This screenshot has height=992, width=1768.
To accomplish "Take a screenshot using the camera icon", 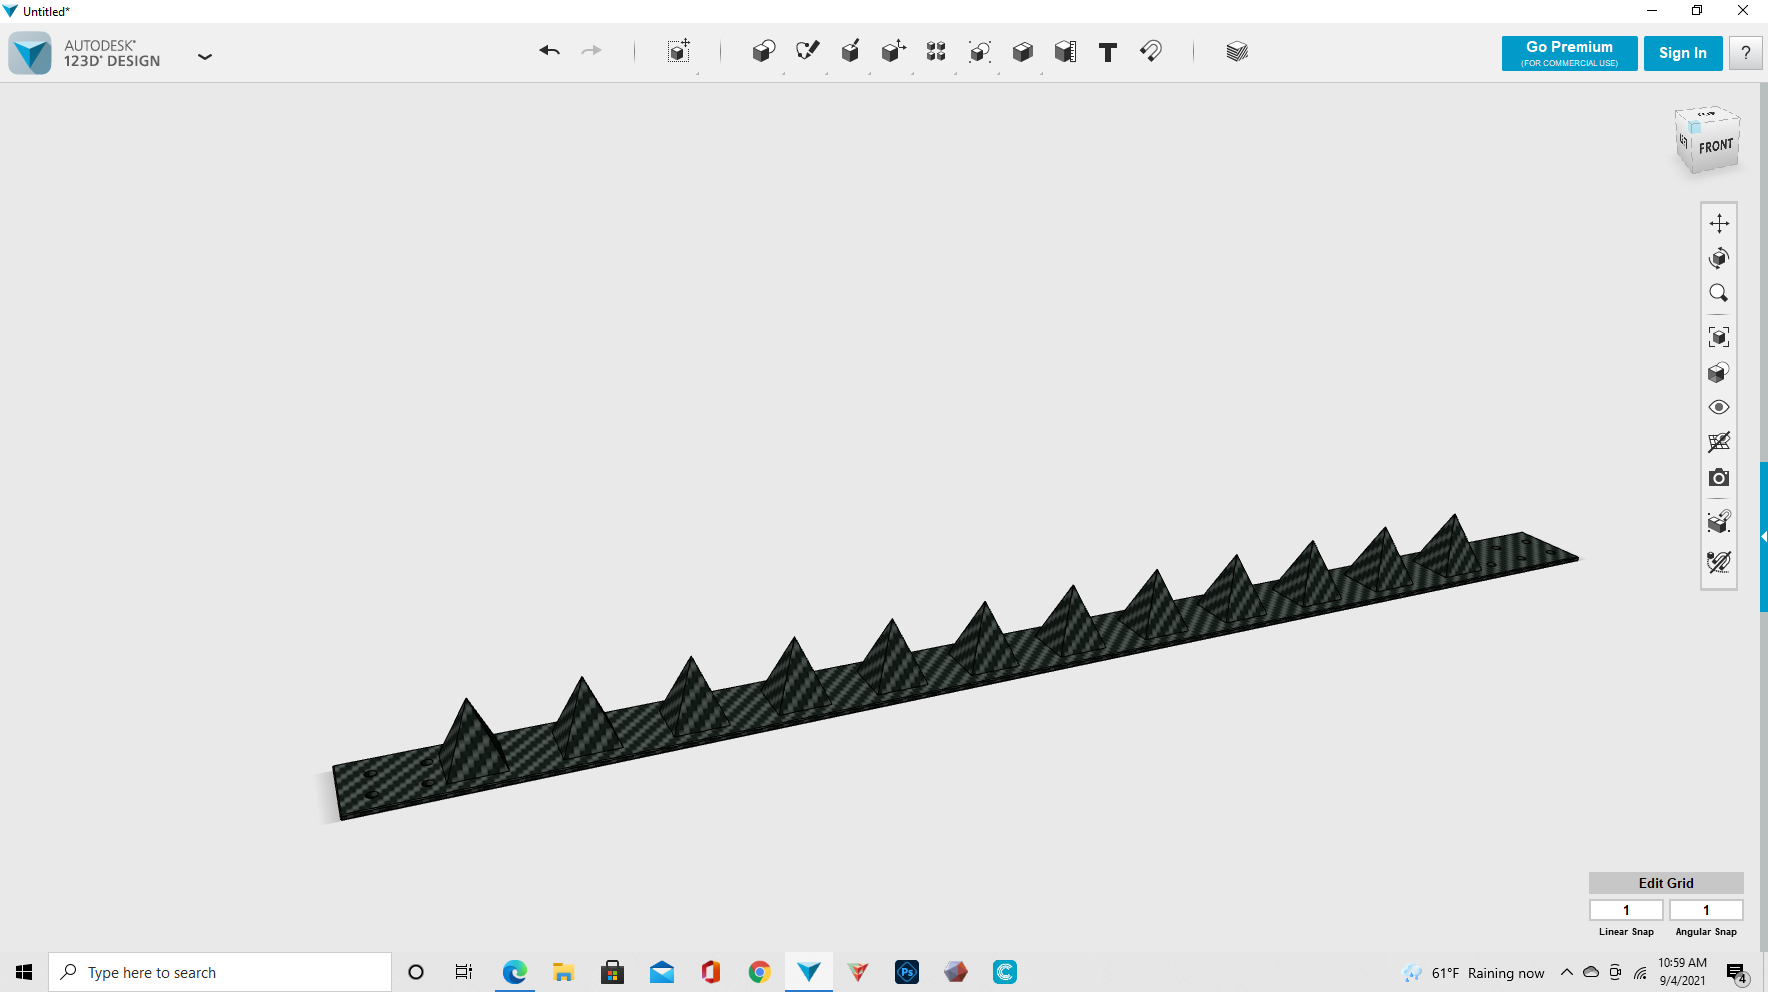I will tap(1719, 477).
